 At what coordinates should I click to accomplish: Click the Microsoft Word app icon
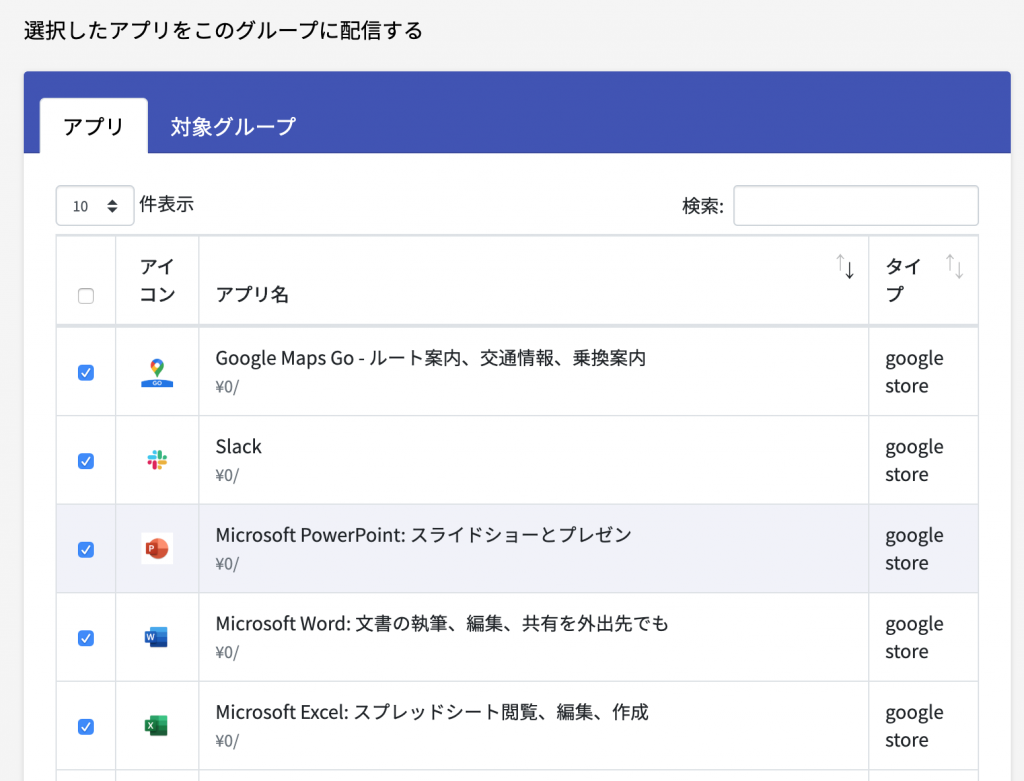click(x=157, y=637)
